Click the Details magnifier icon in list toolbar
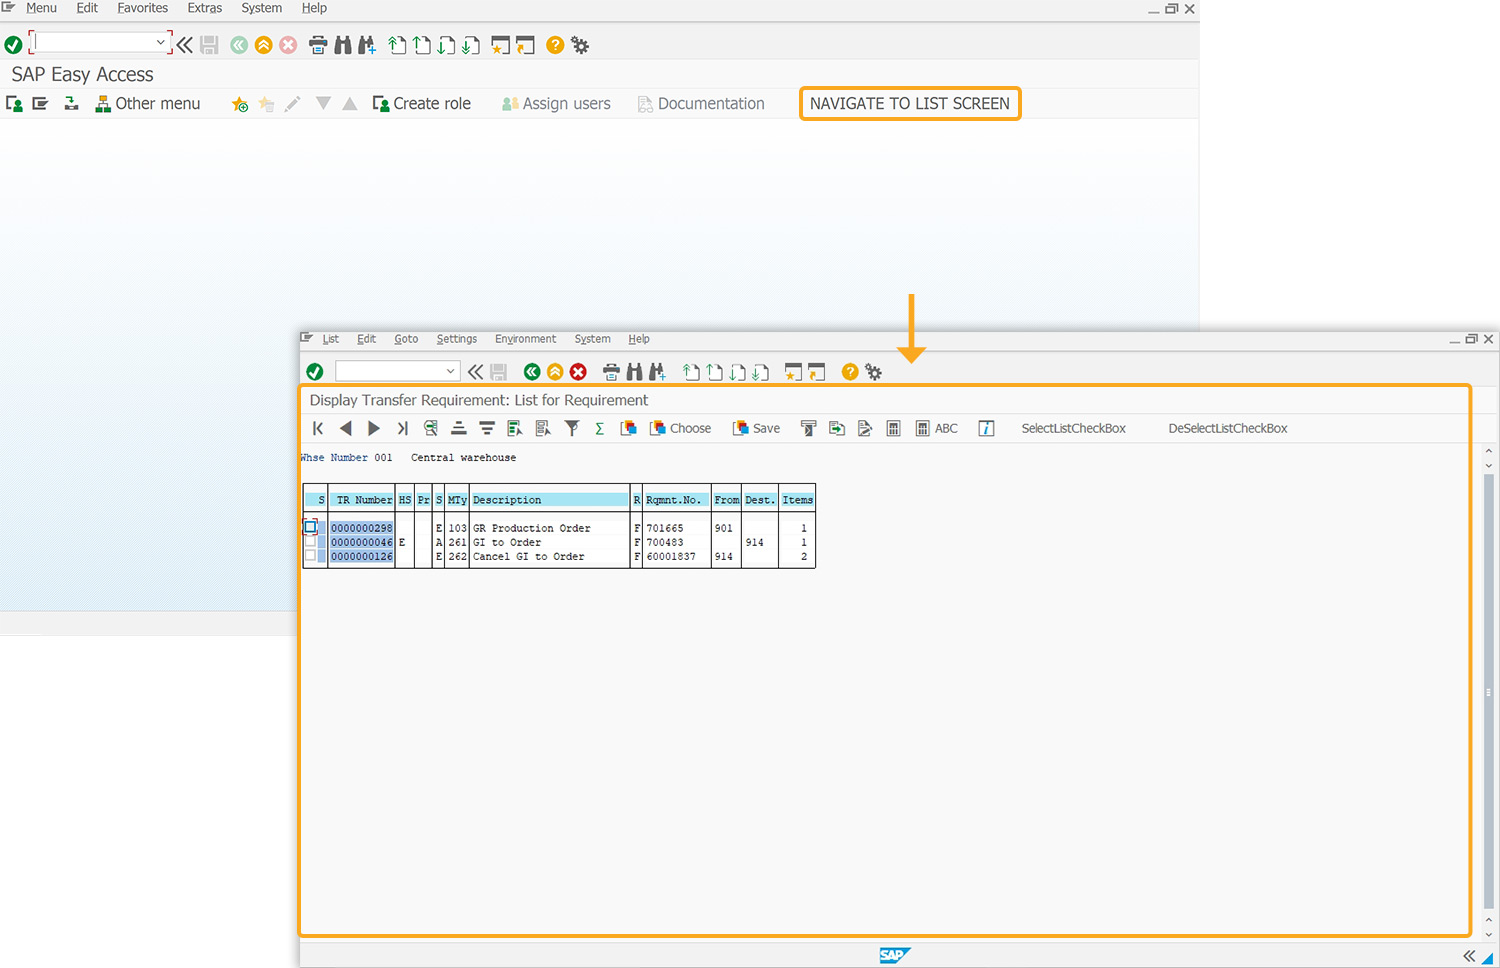The height and width of the screenshot is (968, 1500). click(431, 428)
